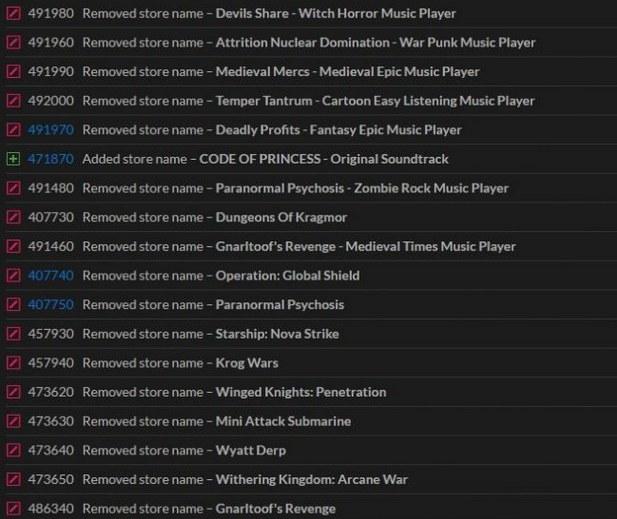Click 'Removed store name' label in row 473640
Viewport: 617px width, 519px height.
tap(143, 450)
